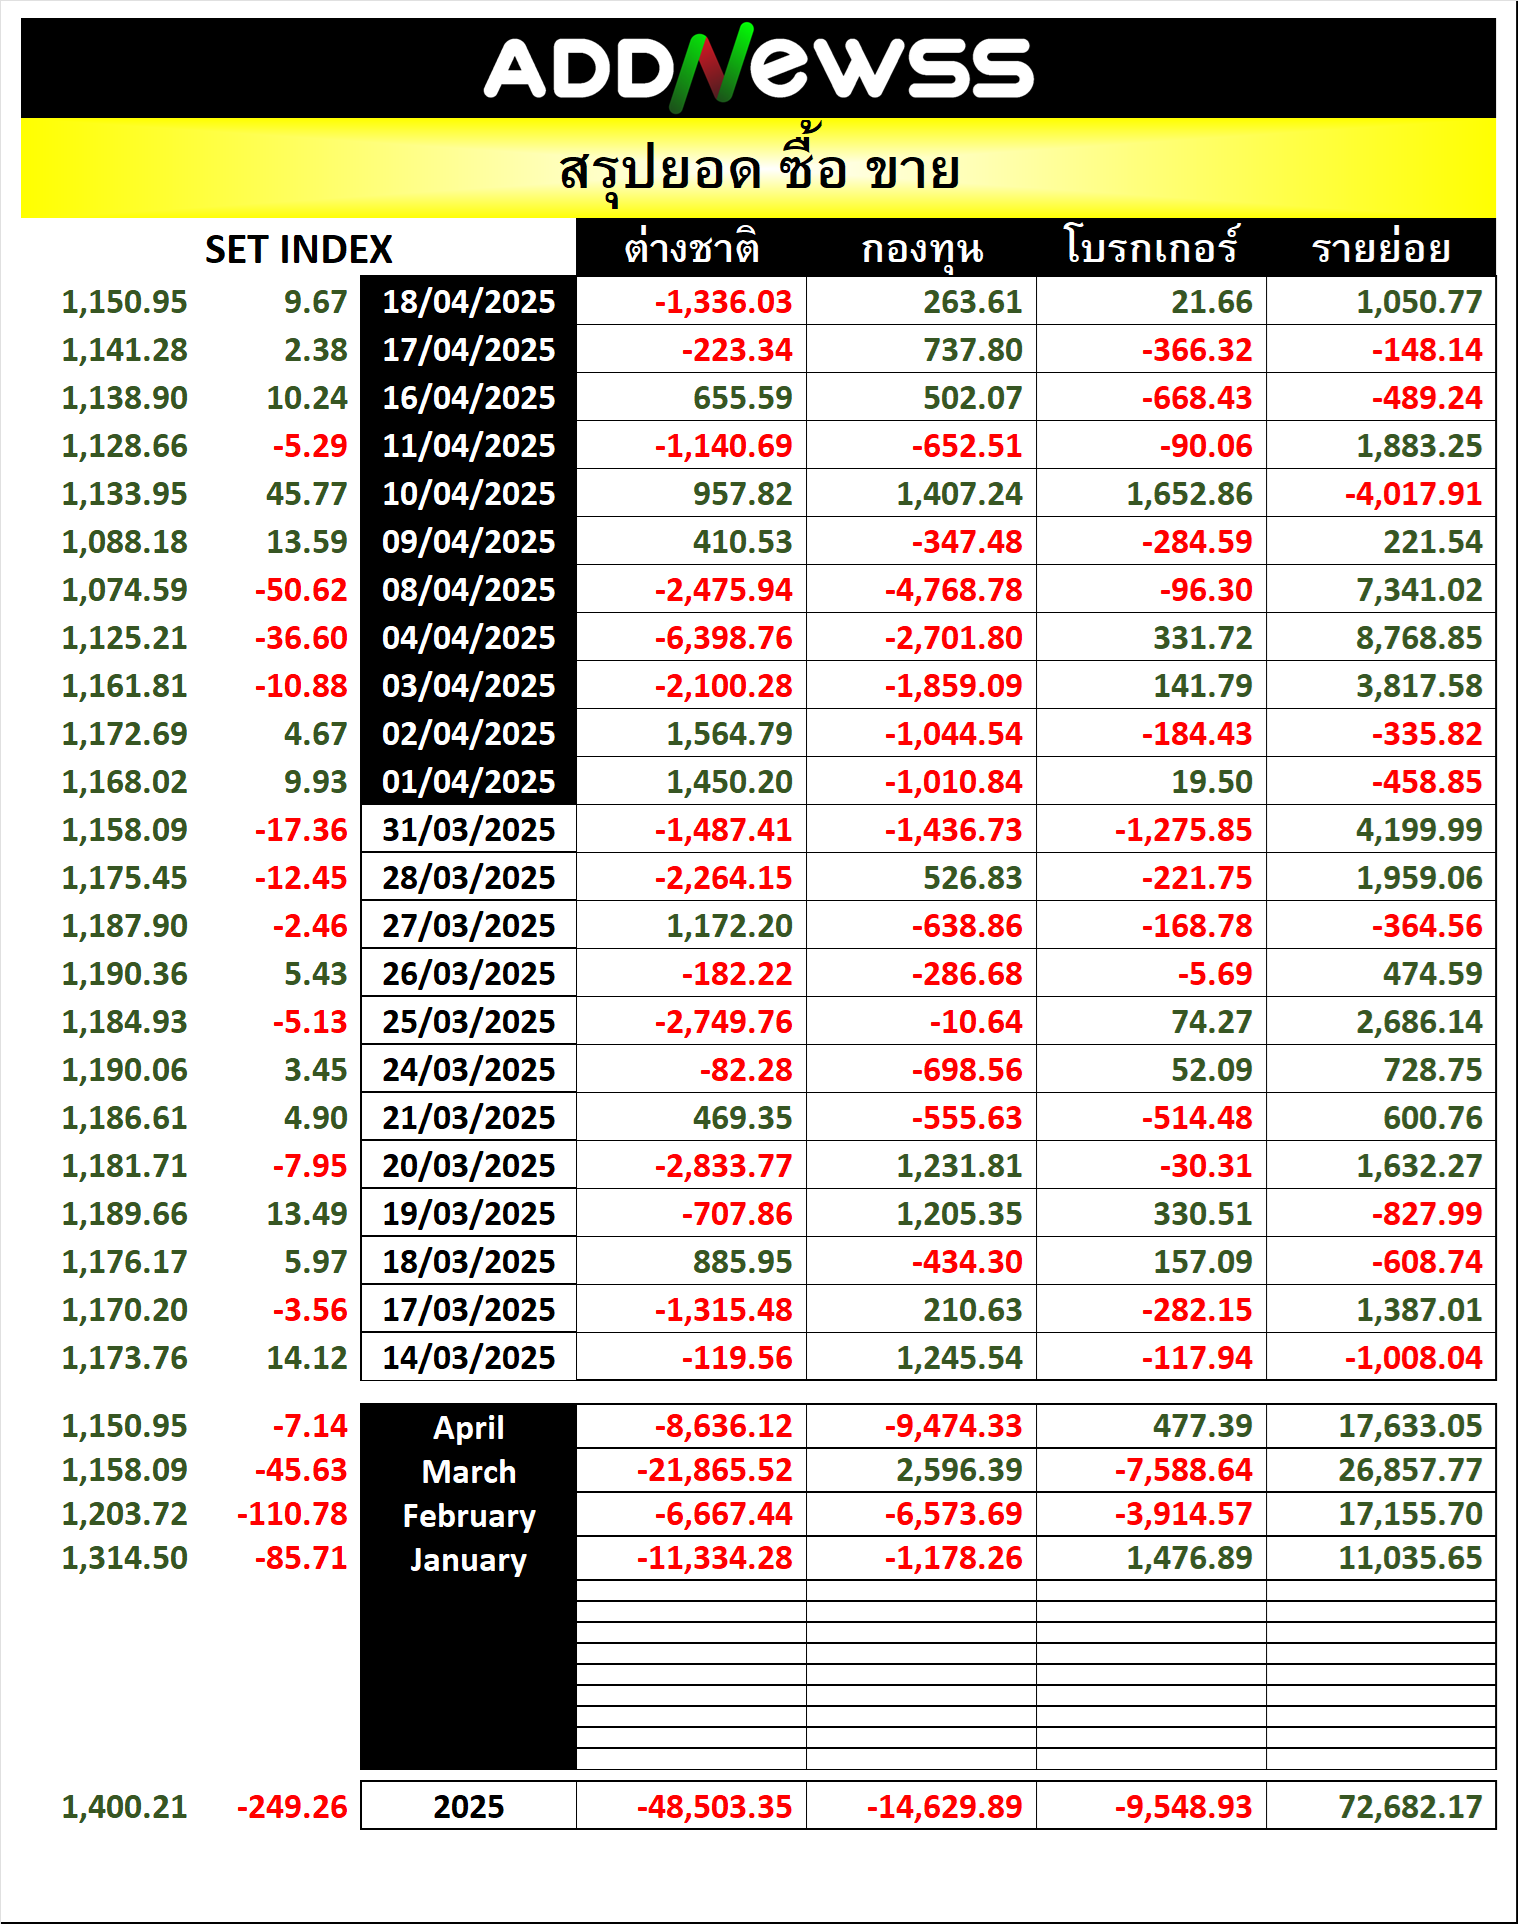Click April retail total 17,633.05

coord(1411,1425)
